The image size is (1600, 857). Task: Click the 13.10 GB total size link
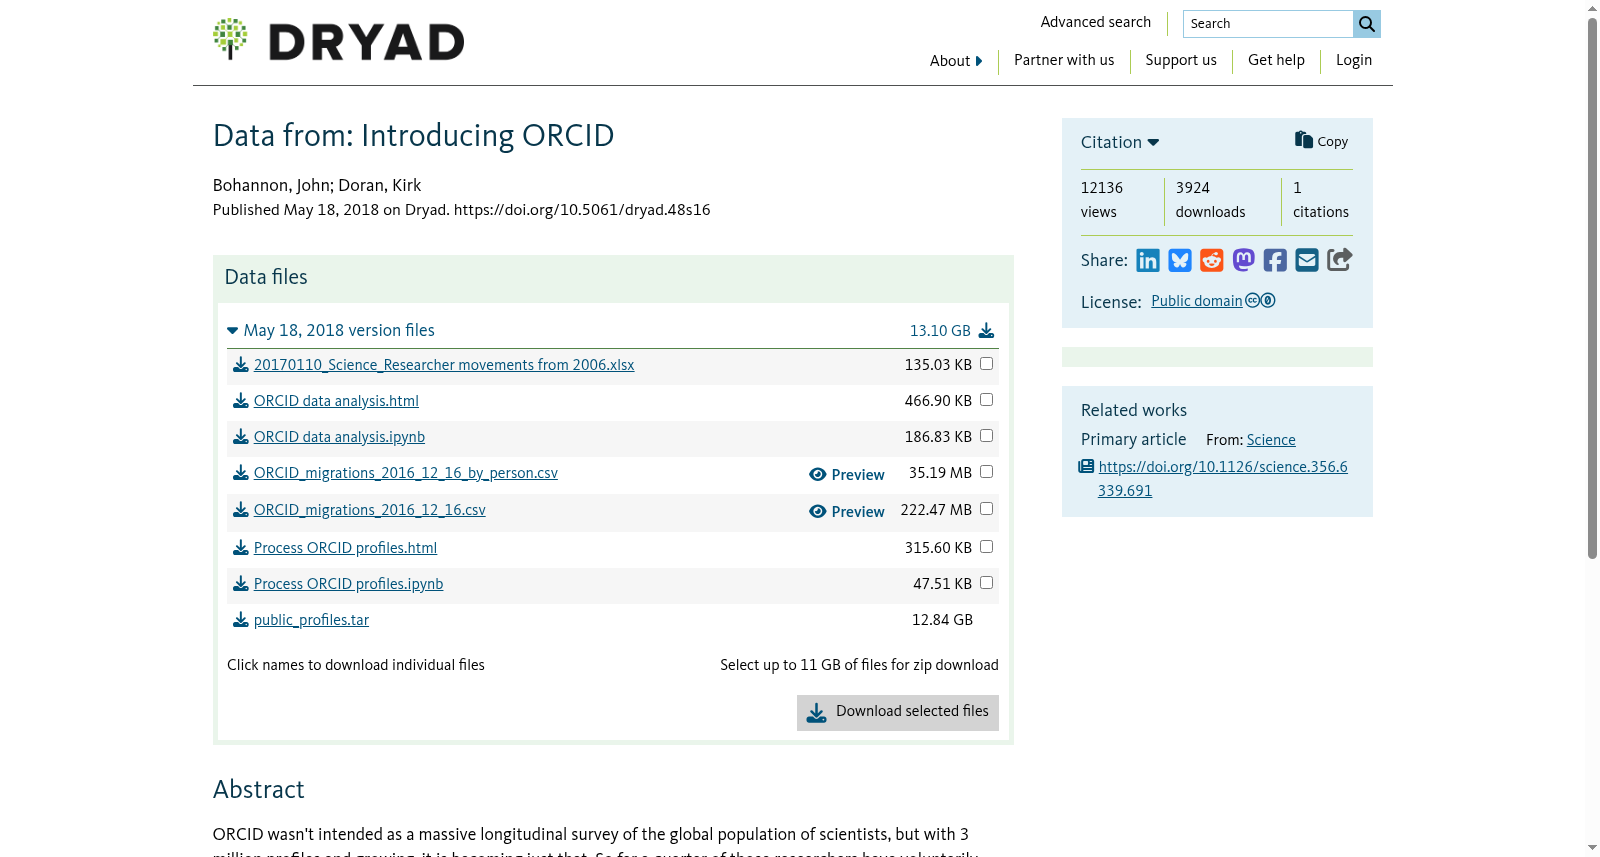click(940, 331)
